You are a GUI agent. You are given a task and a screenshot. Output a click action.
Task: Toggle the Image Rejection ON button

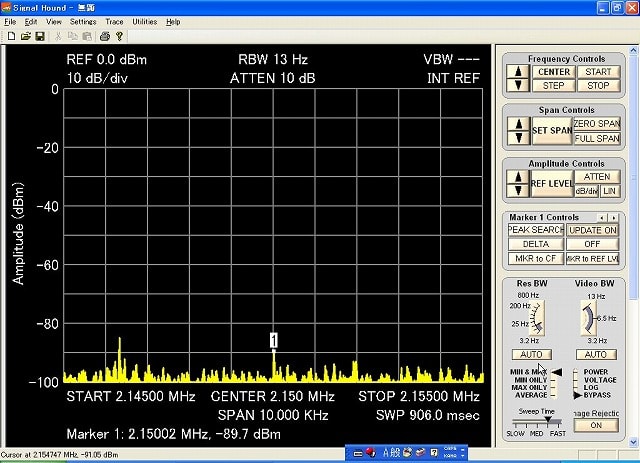coord(596,425)
